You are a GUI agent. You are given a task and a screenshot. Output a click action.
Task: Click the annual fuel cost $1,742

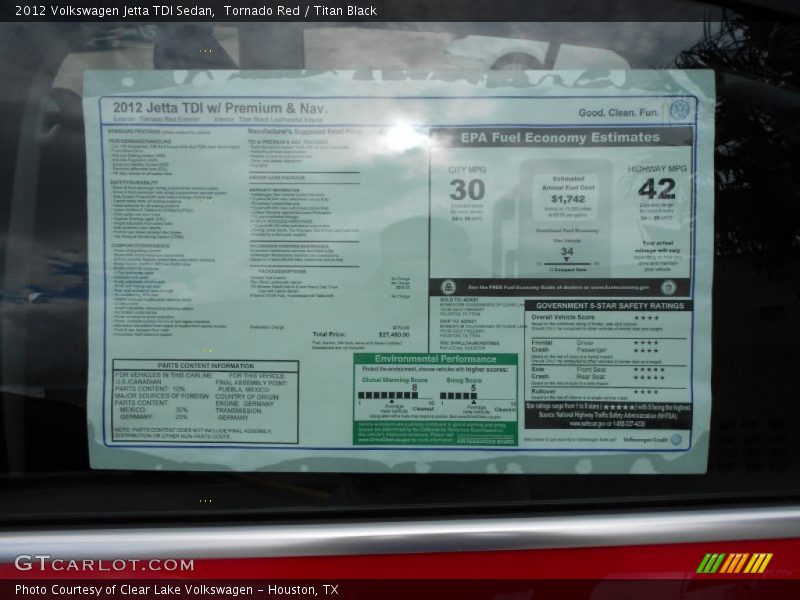tap(568, 199)
